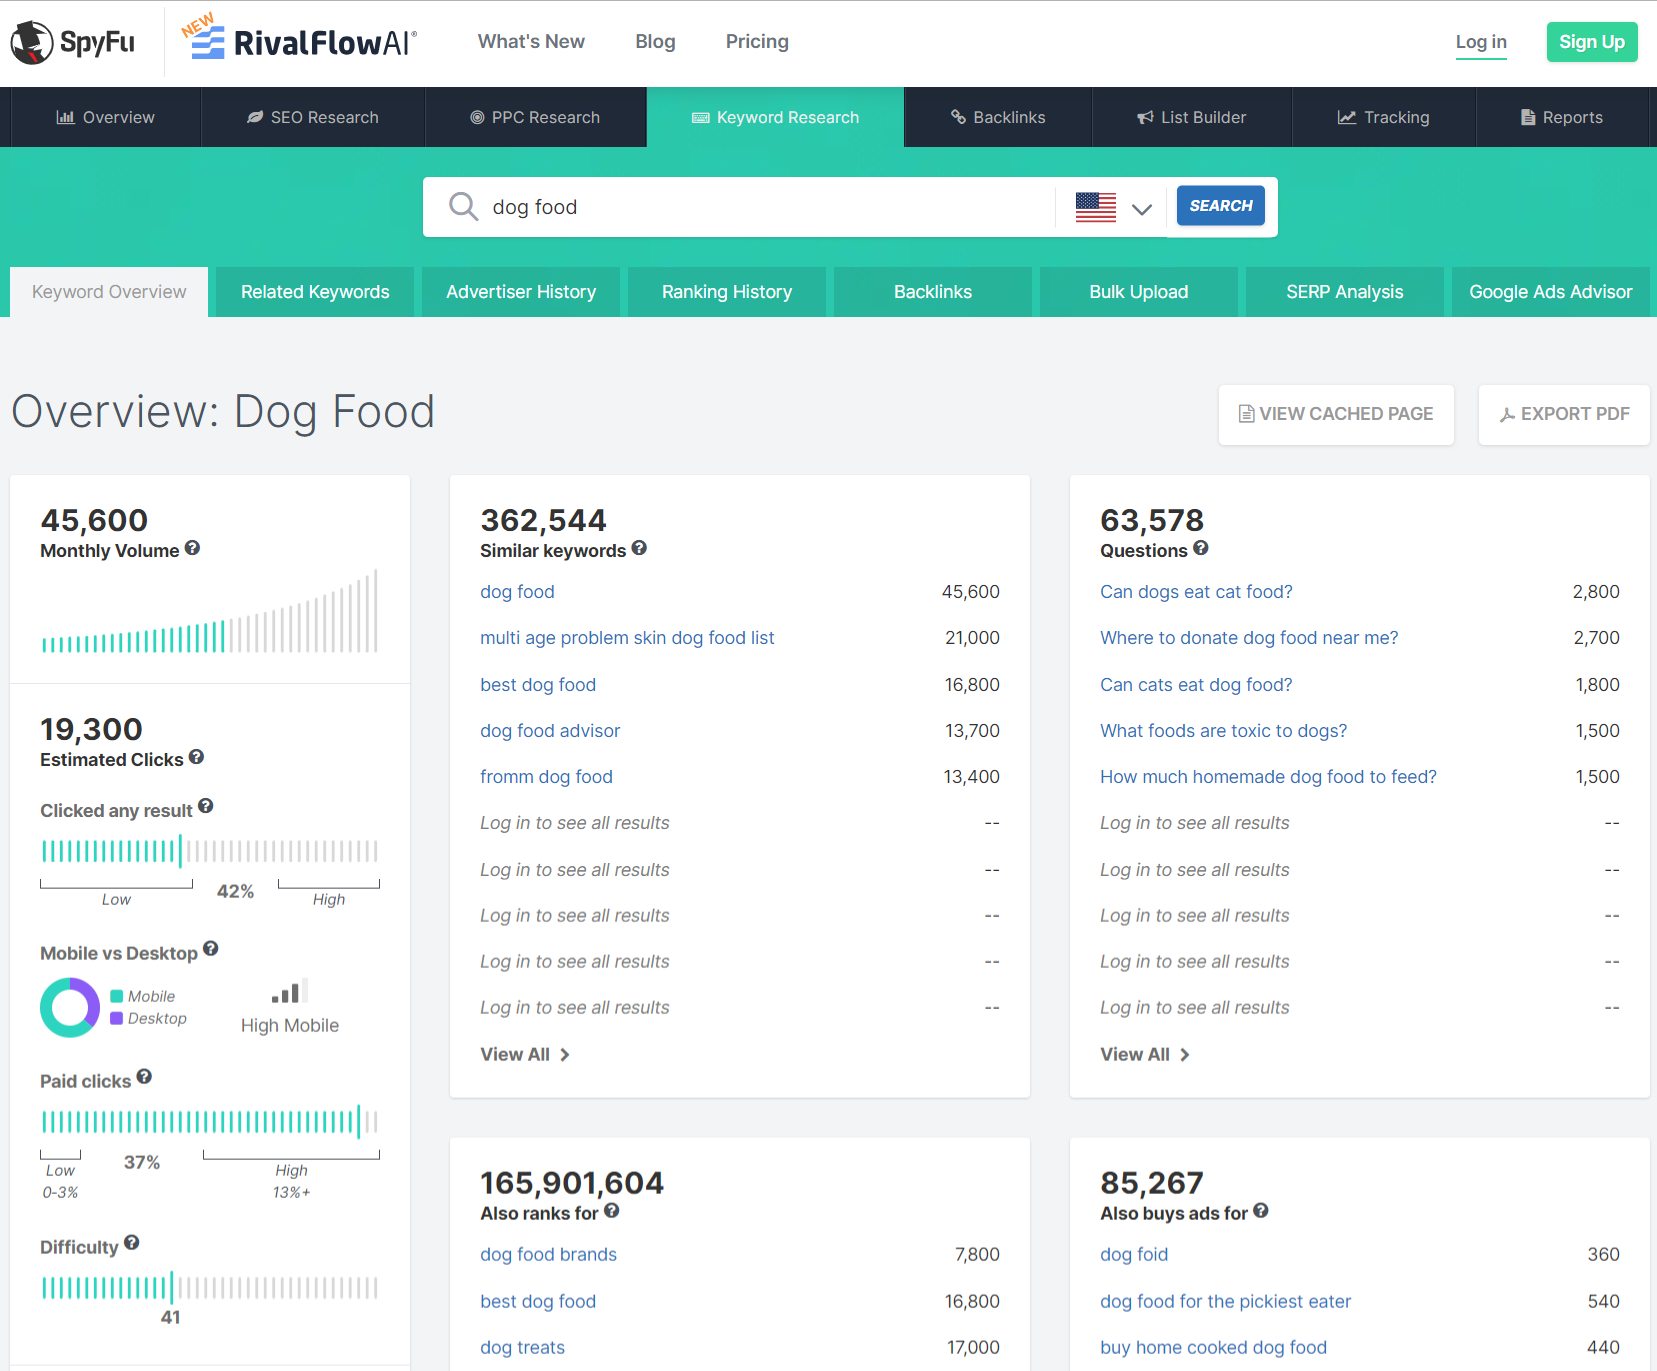Open the country selector dropdown arrow
This screenshot has height=1371, width=1657.
(x=1142, y=209)
